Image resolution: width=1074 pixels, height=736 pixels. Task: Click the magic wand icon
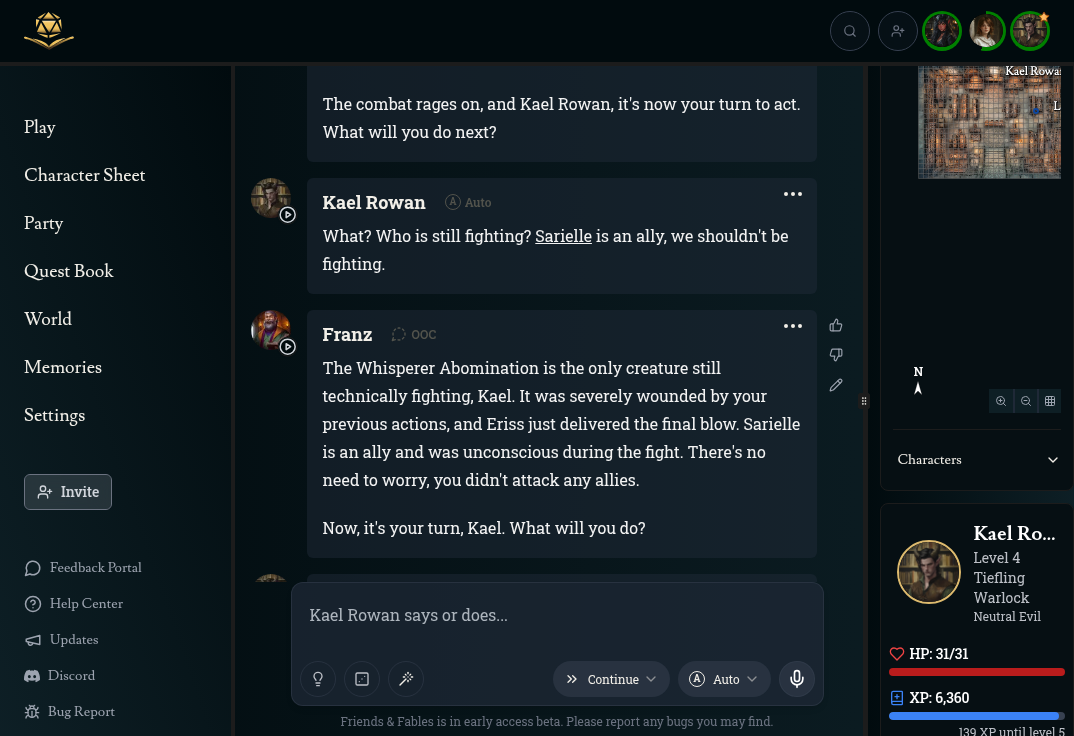coord(406,679)
